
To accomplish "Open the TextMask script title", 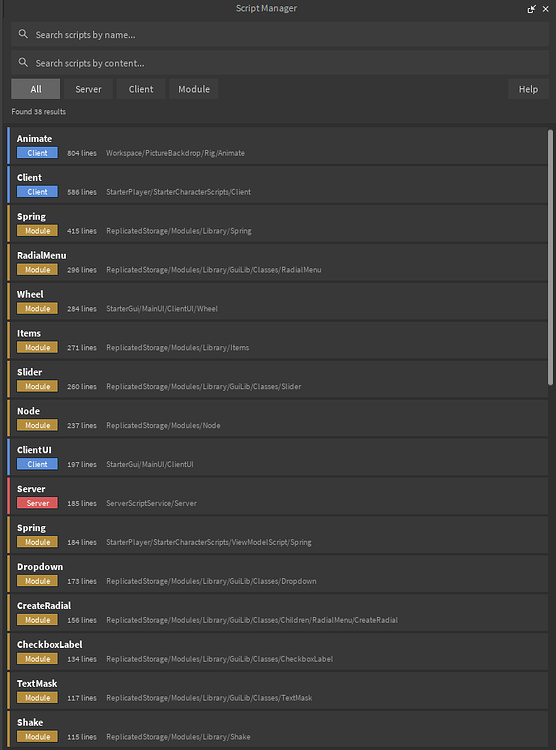I will 37,684.
